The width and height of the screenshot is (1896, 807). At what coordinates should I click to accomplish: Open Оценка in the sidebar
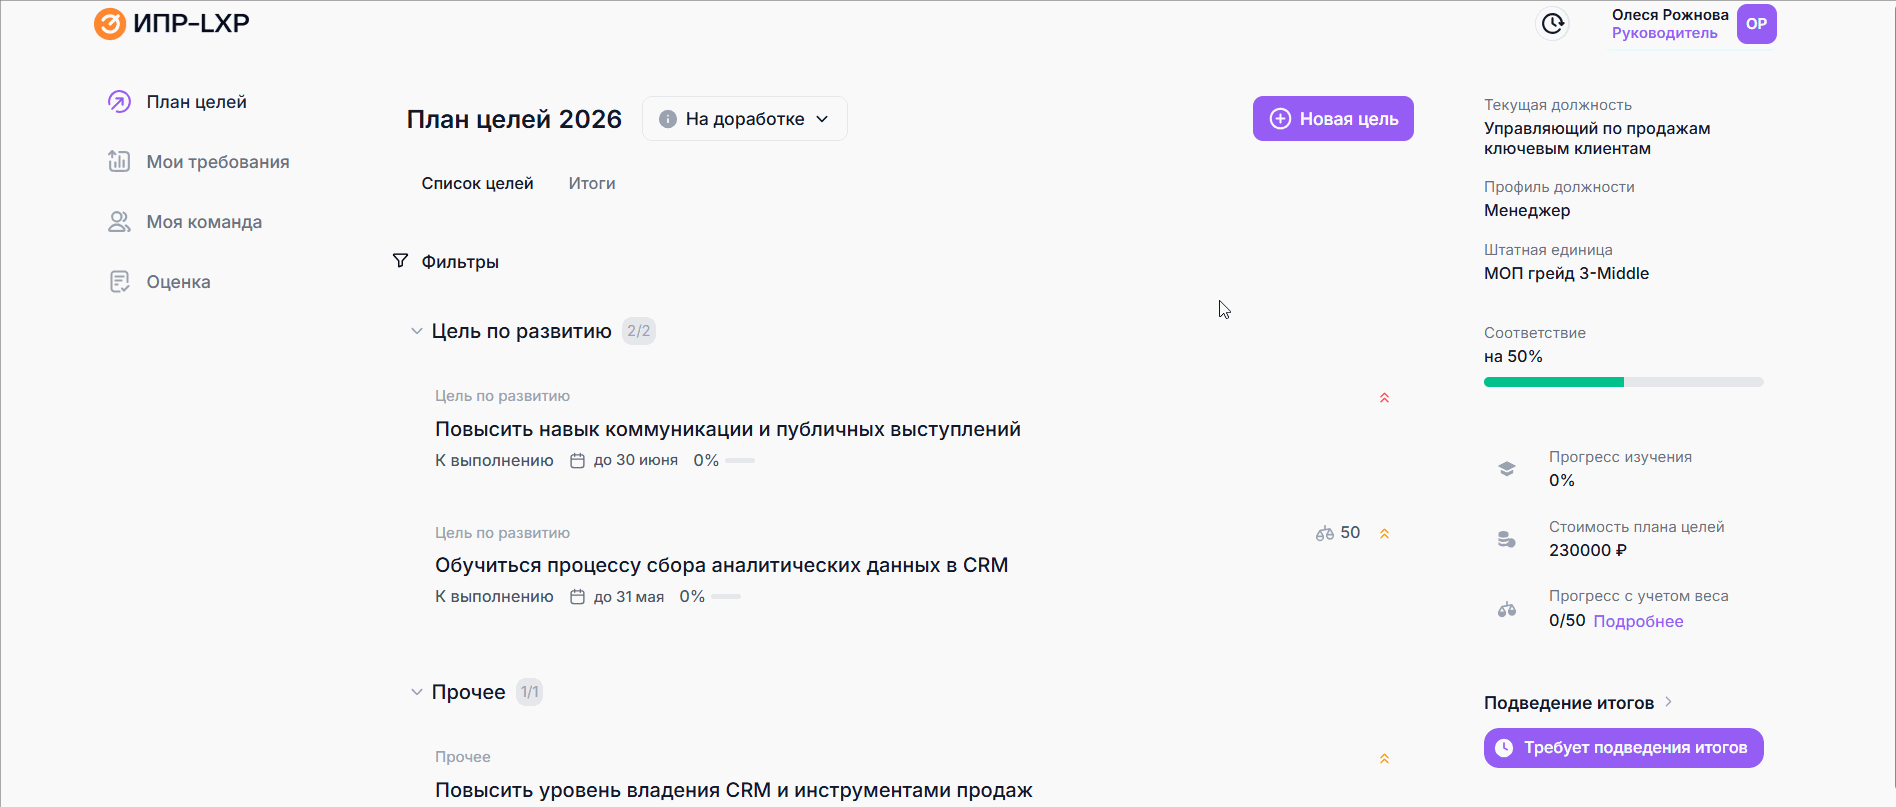pos(178,282)
